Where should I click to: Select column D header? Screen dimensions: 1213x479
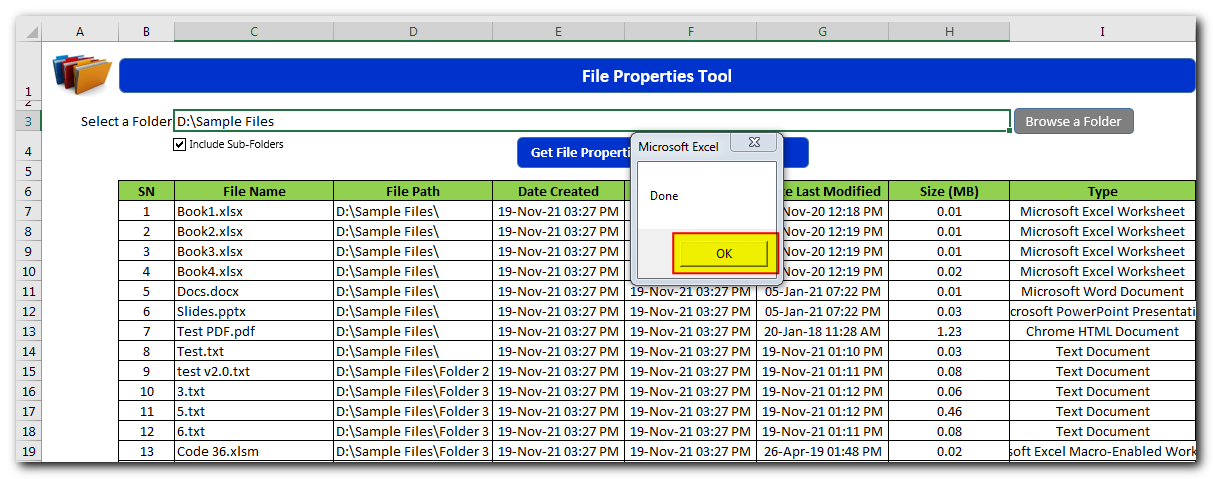click(x=413, y=32)
